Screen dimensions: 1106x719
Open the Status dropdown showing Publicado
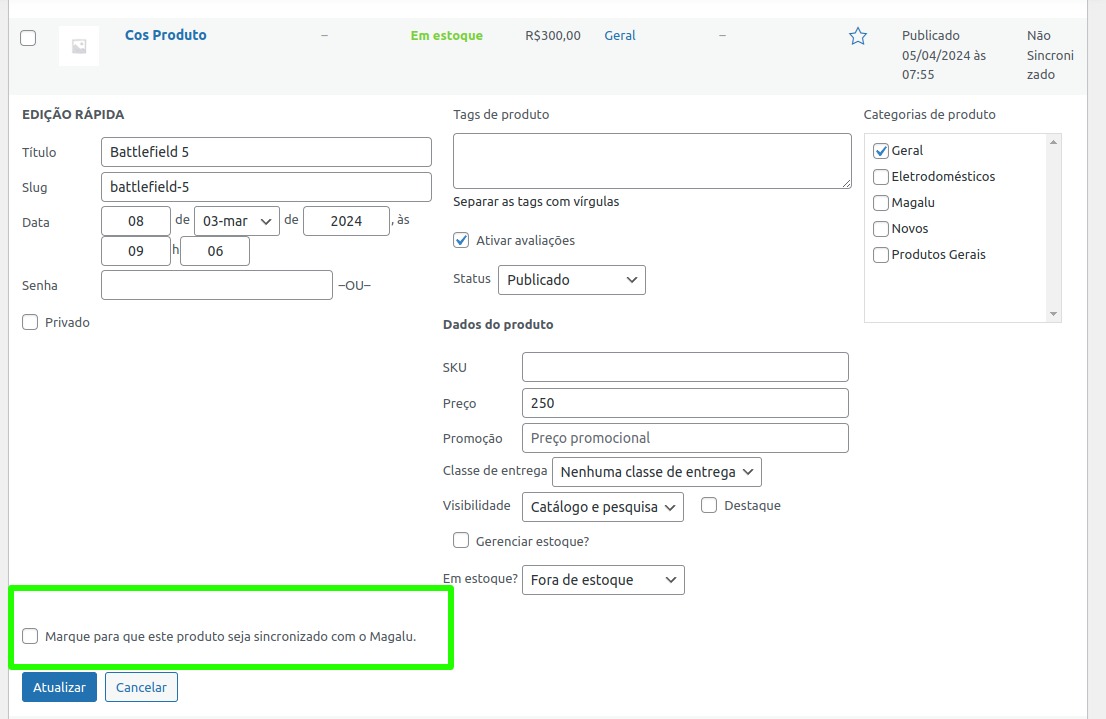(572, 280)
